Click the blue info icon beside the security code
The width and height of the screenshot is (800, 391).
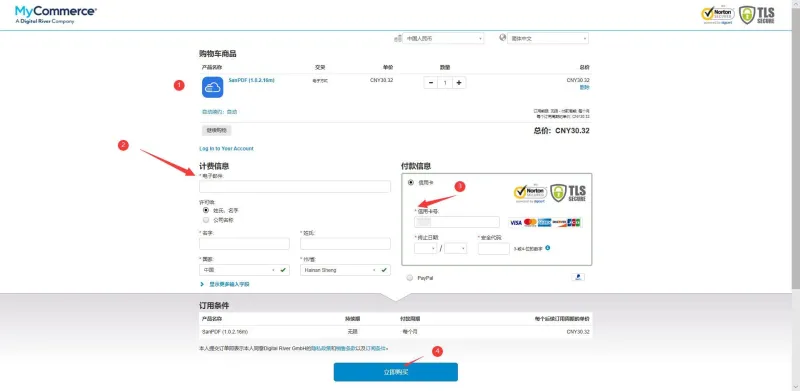[547, 248]
